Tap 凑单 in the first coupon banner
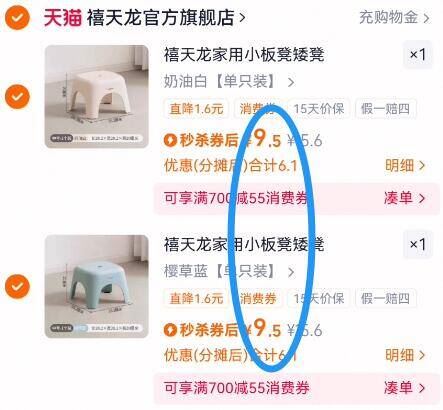The height and width of the screenshot is (410, 443). [405, 198]
